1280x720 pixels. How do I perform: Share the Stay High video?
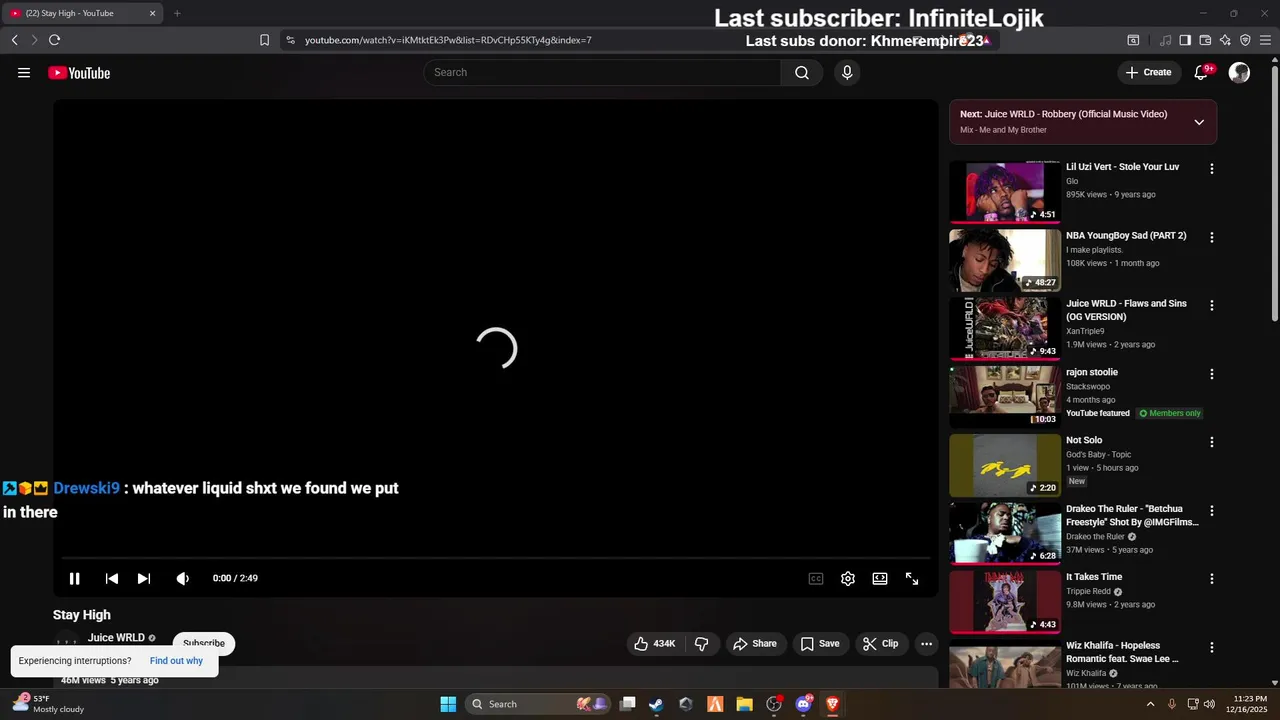[x=755, y=644]
